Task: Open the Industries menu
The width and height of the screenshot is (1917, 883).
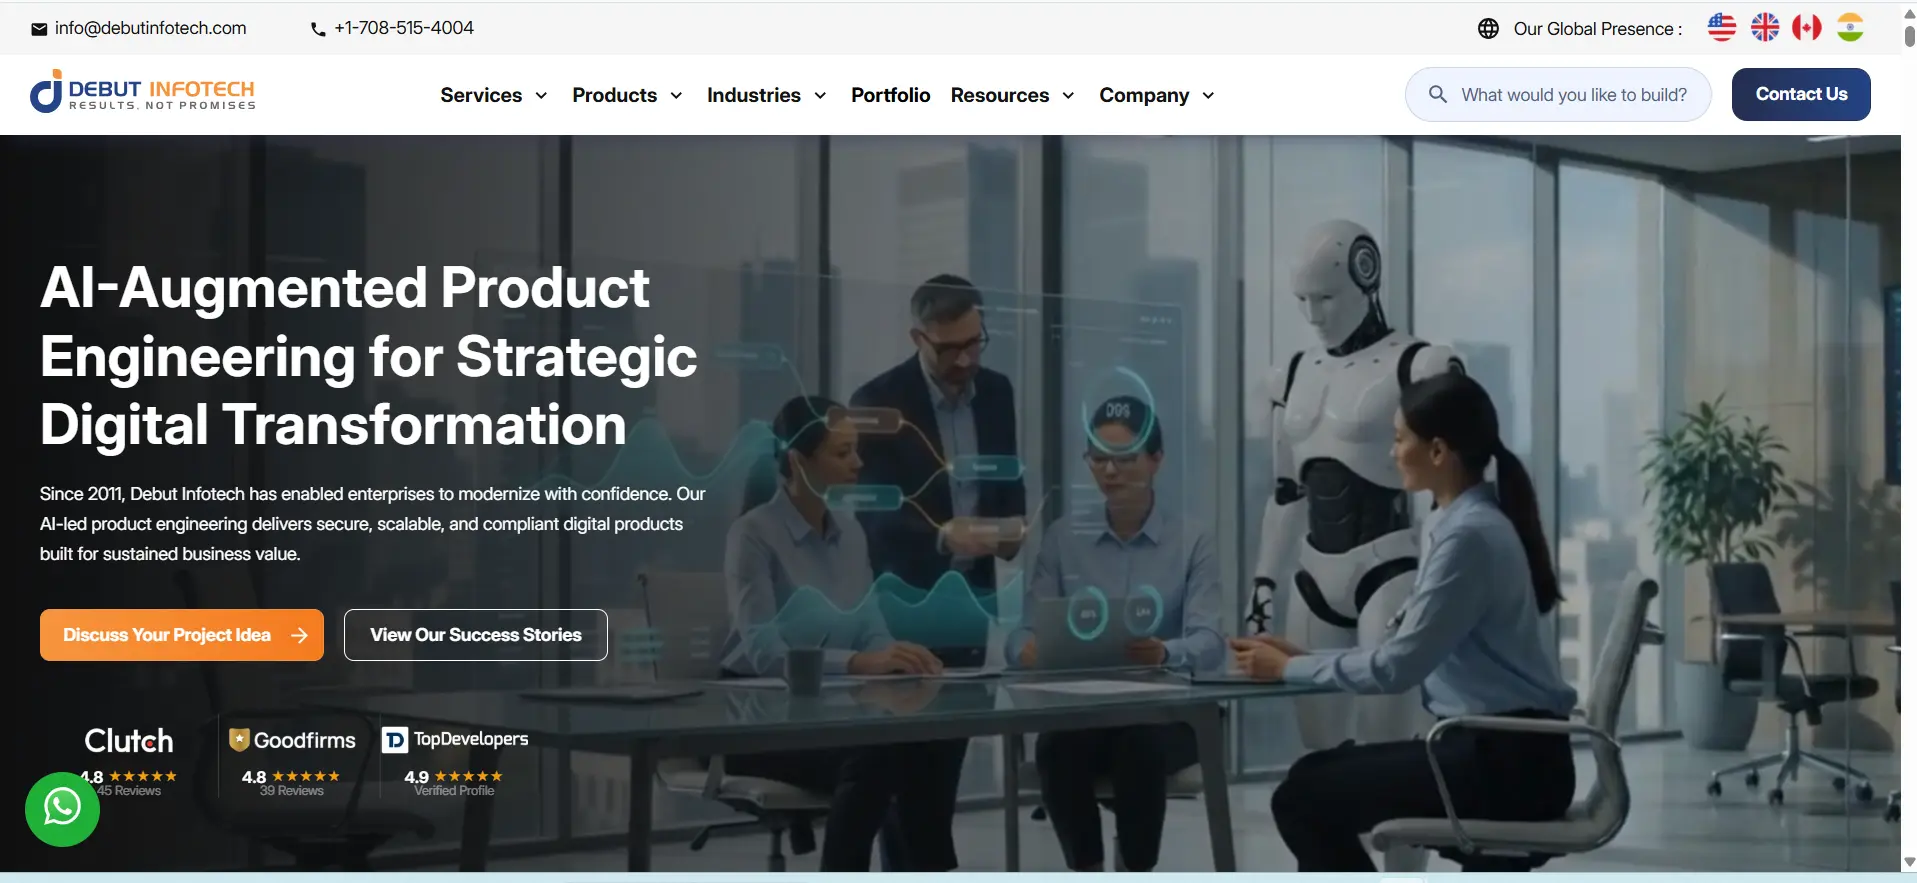Action: coord(754,95)
